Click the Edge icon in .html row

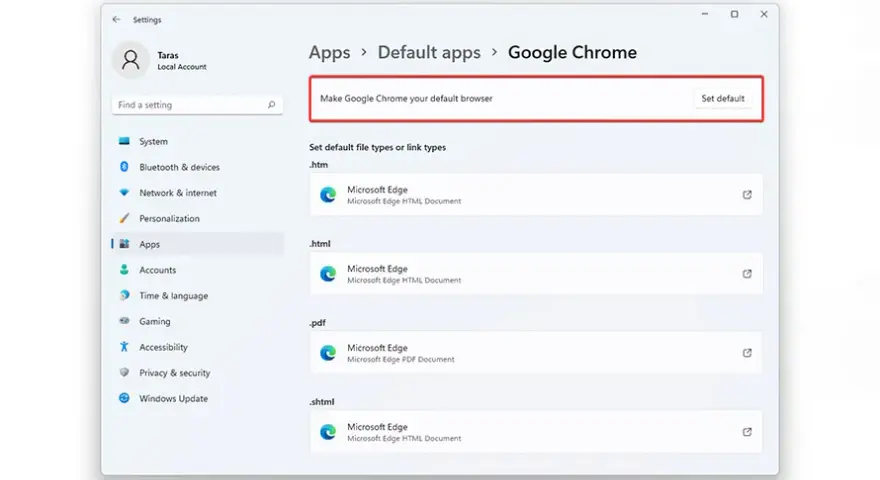pyautogui.click(x=328, y=274)
